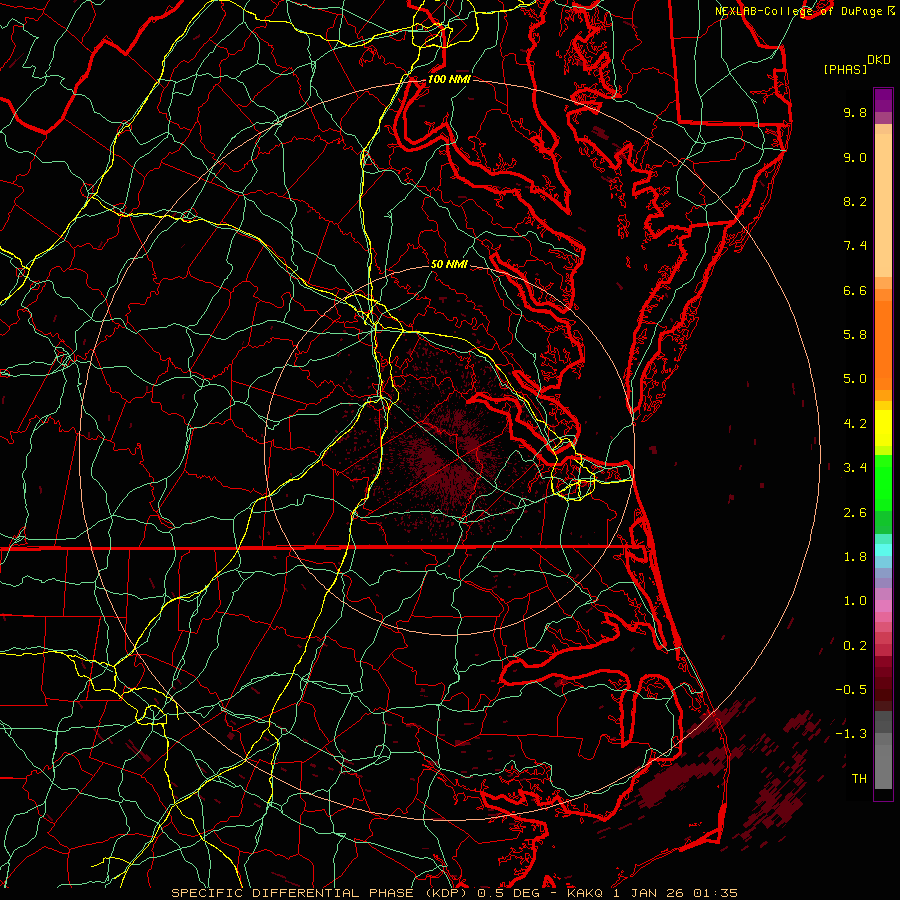900x900 pixels.
Task: Click the 1.0 scale value
Action: coord(855,601)
